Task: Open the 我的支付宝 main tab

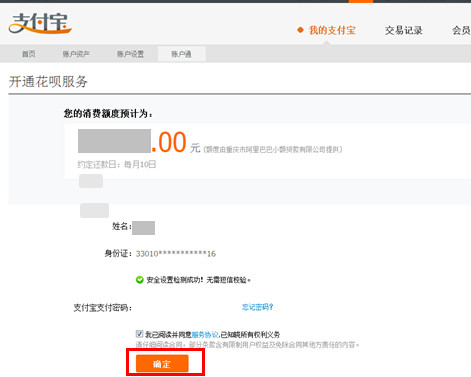Action: tap(332, 30)
